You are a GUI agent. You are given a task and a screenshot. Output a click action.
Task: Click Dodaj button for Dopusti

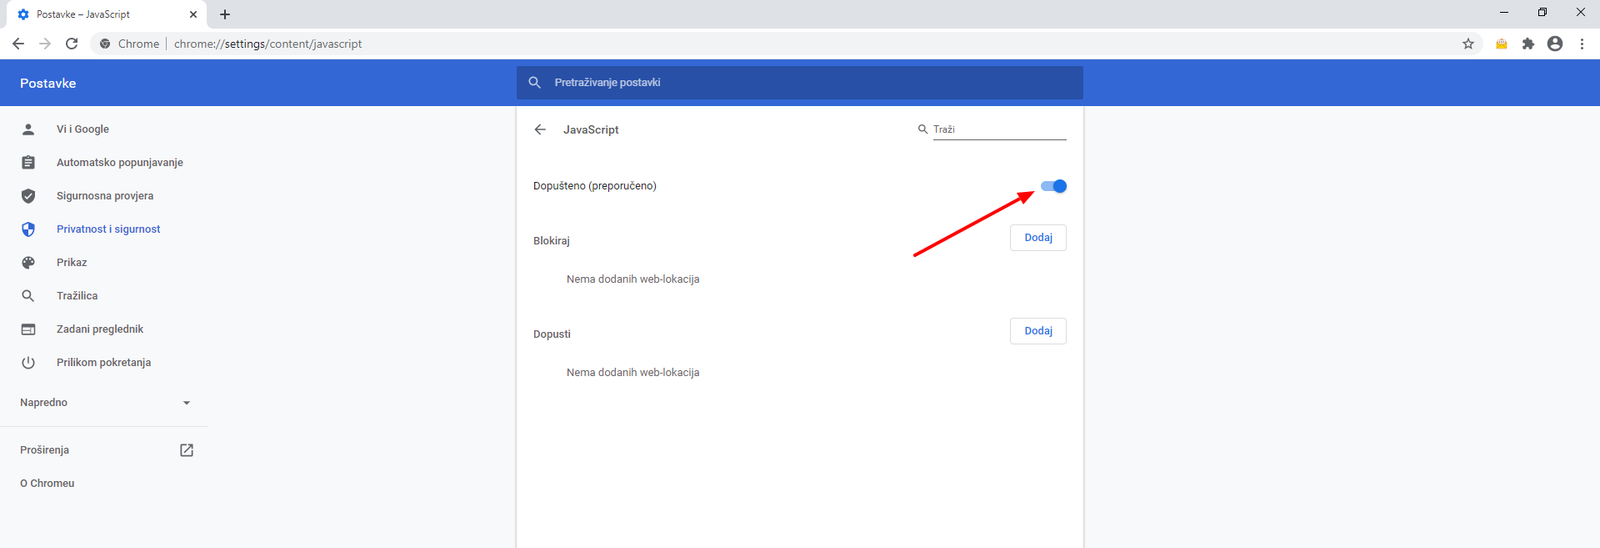tap(1038, 331)
